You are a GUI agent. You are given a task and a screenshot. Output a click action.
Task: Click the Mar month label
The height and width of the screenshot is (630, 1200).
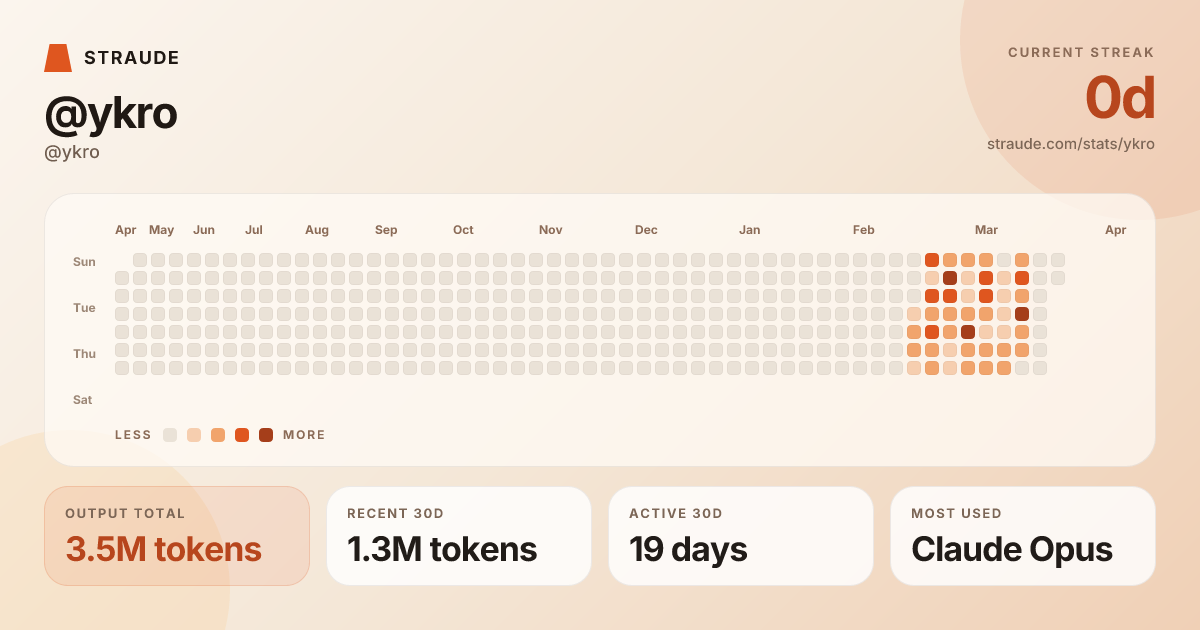tap(986, 230)
